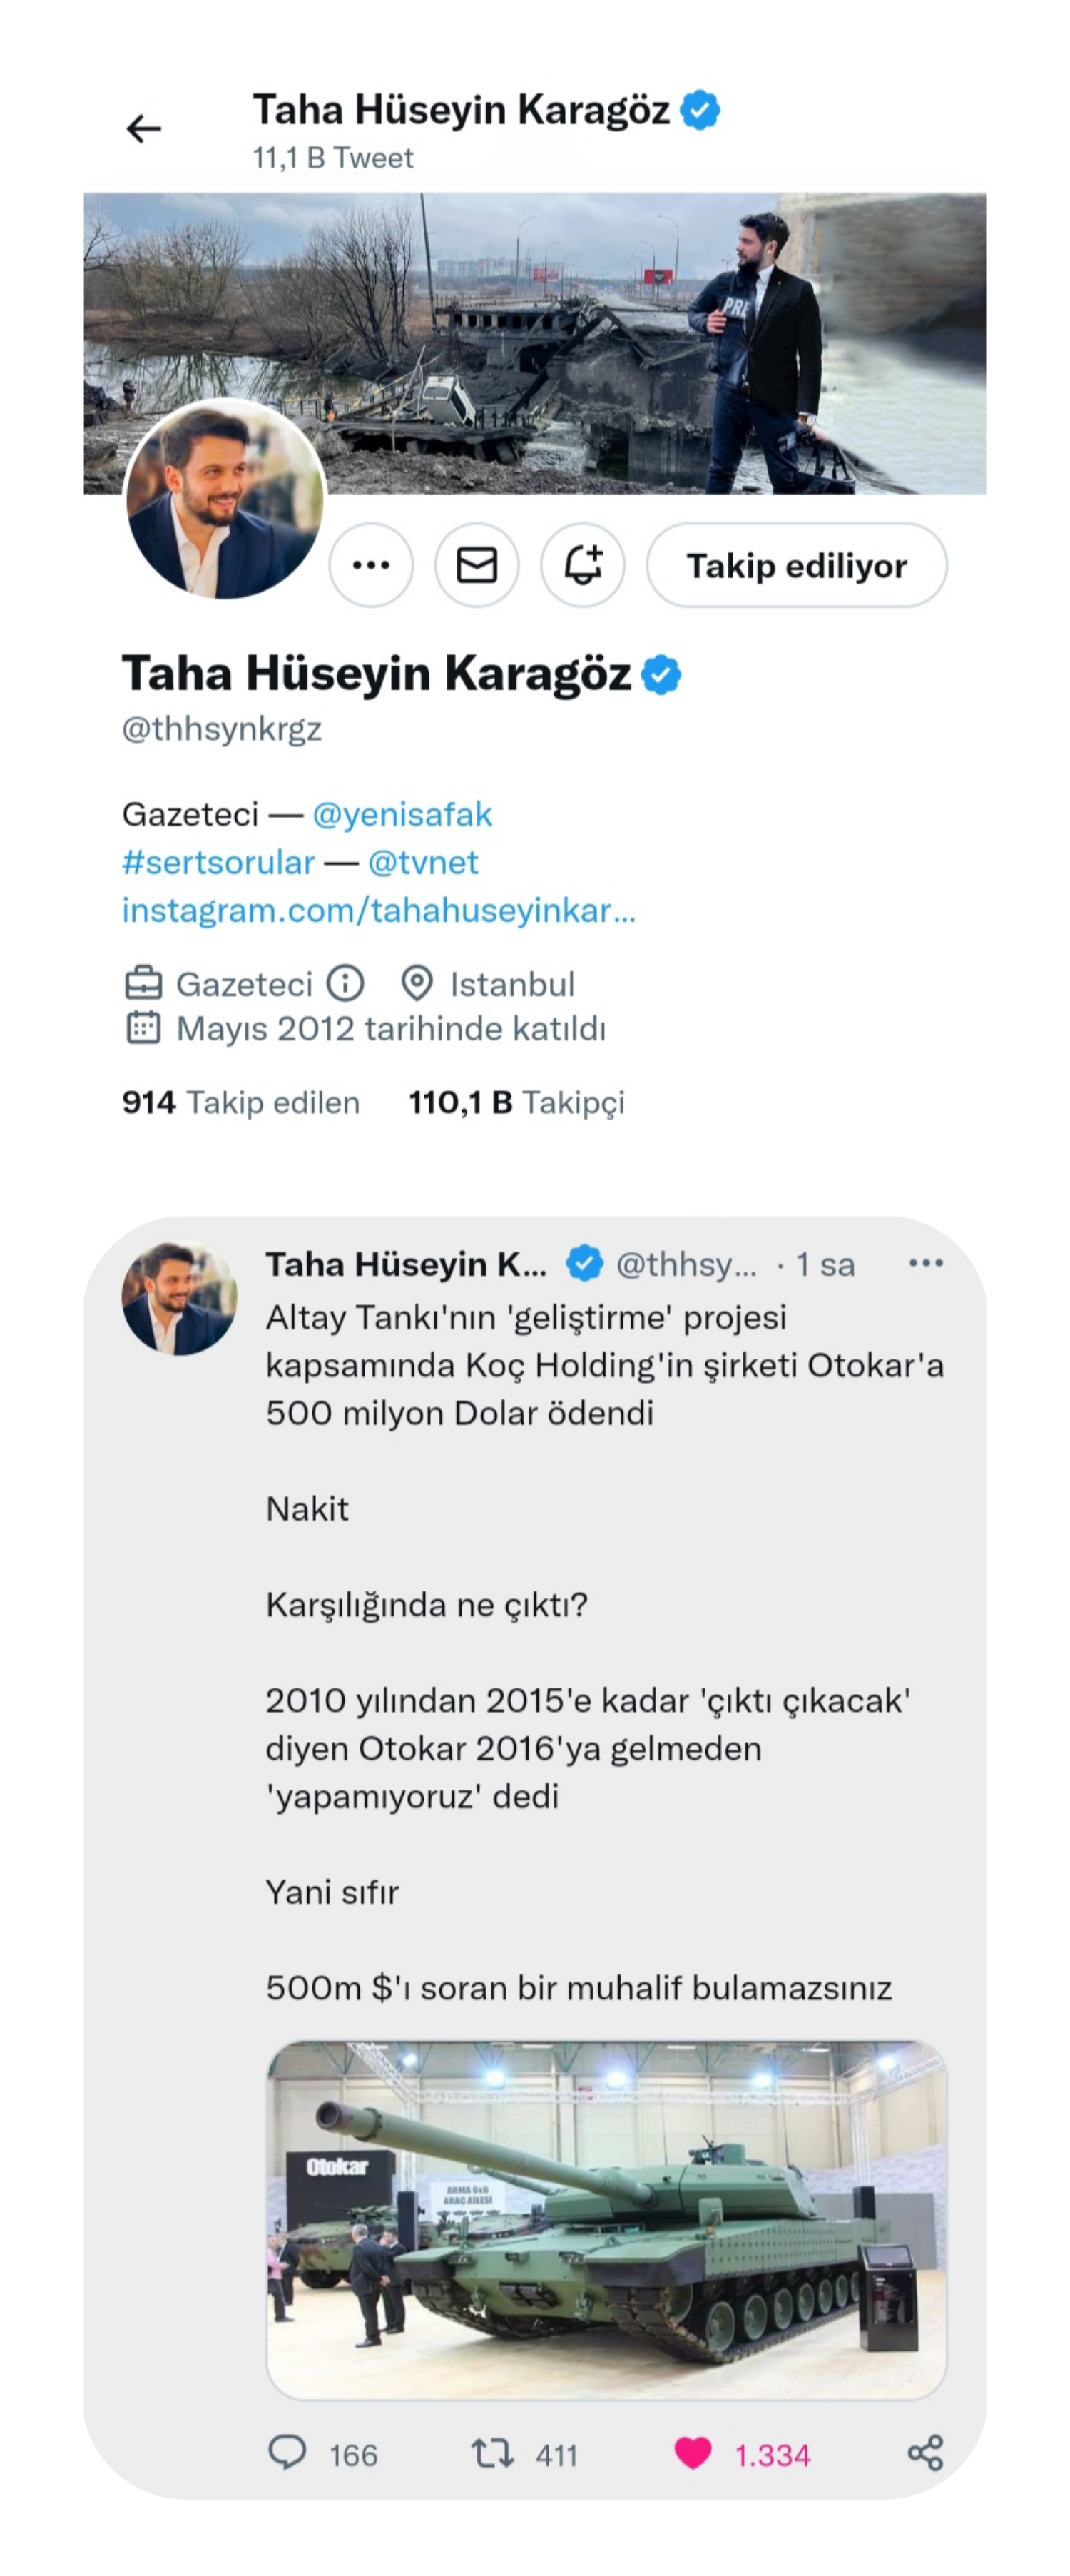The width and height of the screenshot is (1070, 2576).
Task: Unlike the tweet using heart icon
Action: 693,2453
